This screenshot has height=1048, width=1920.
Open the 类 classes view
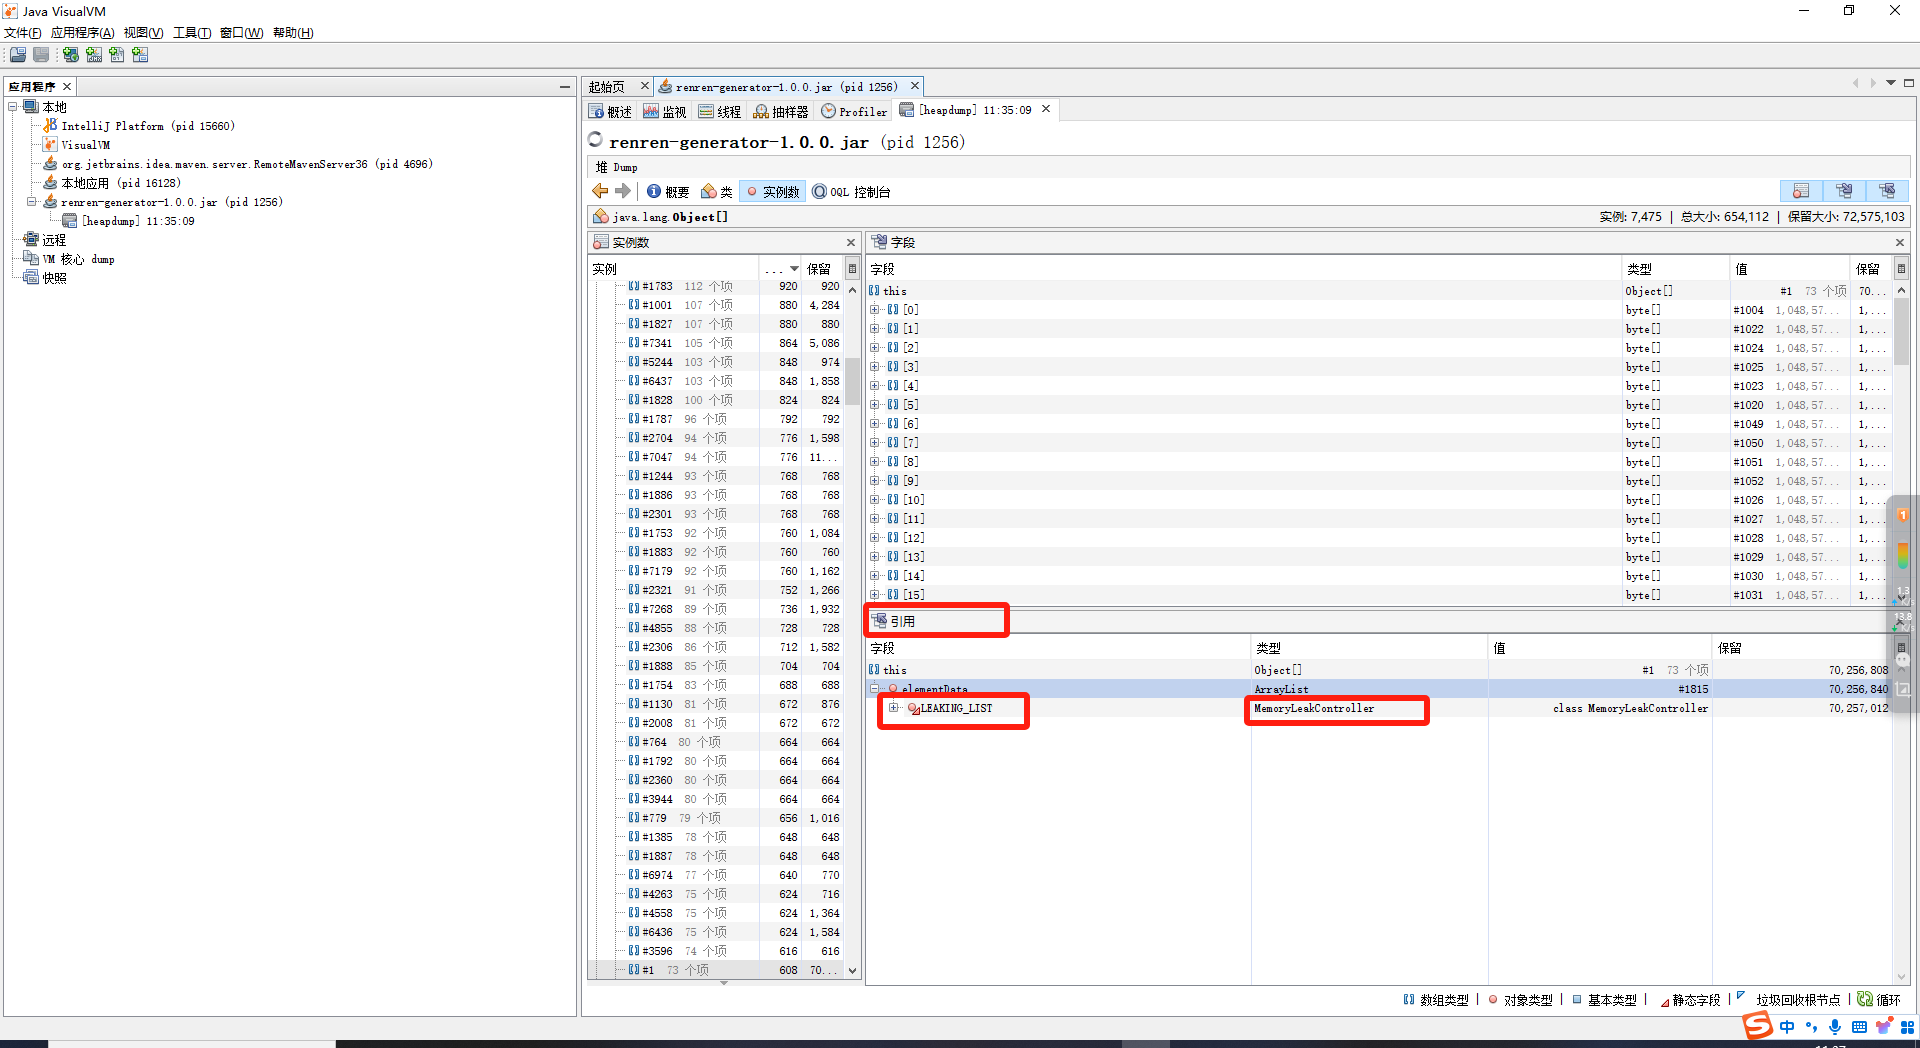tap(717, 192)
